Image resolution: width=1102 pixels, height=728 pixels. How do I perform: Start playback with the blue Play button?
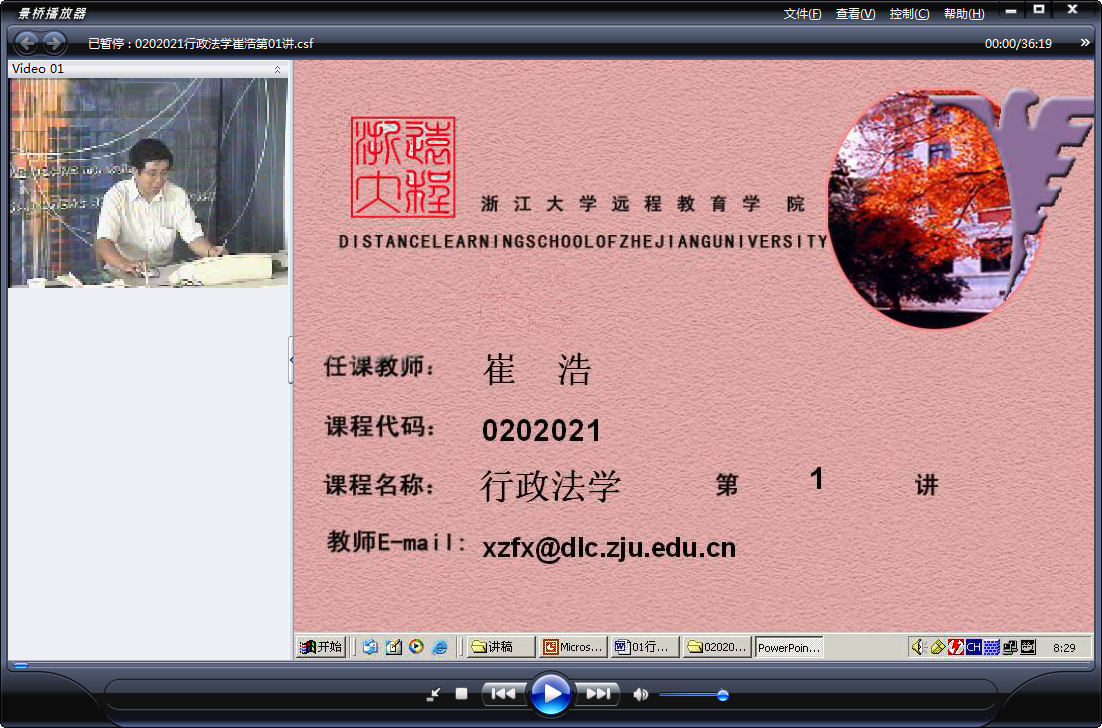[x=550, y=694]
